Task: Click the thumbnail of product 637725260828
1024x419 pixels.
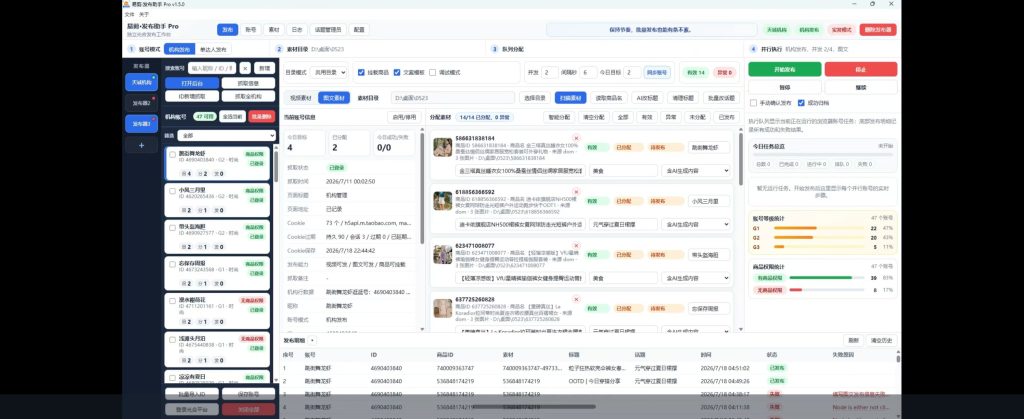Action: 443,308
